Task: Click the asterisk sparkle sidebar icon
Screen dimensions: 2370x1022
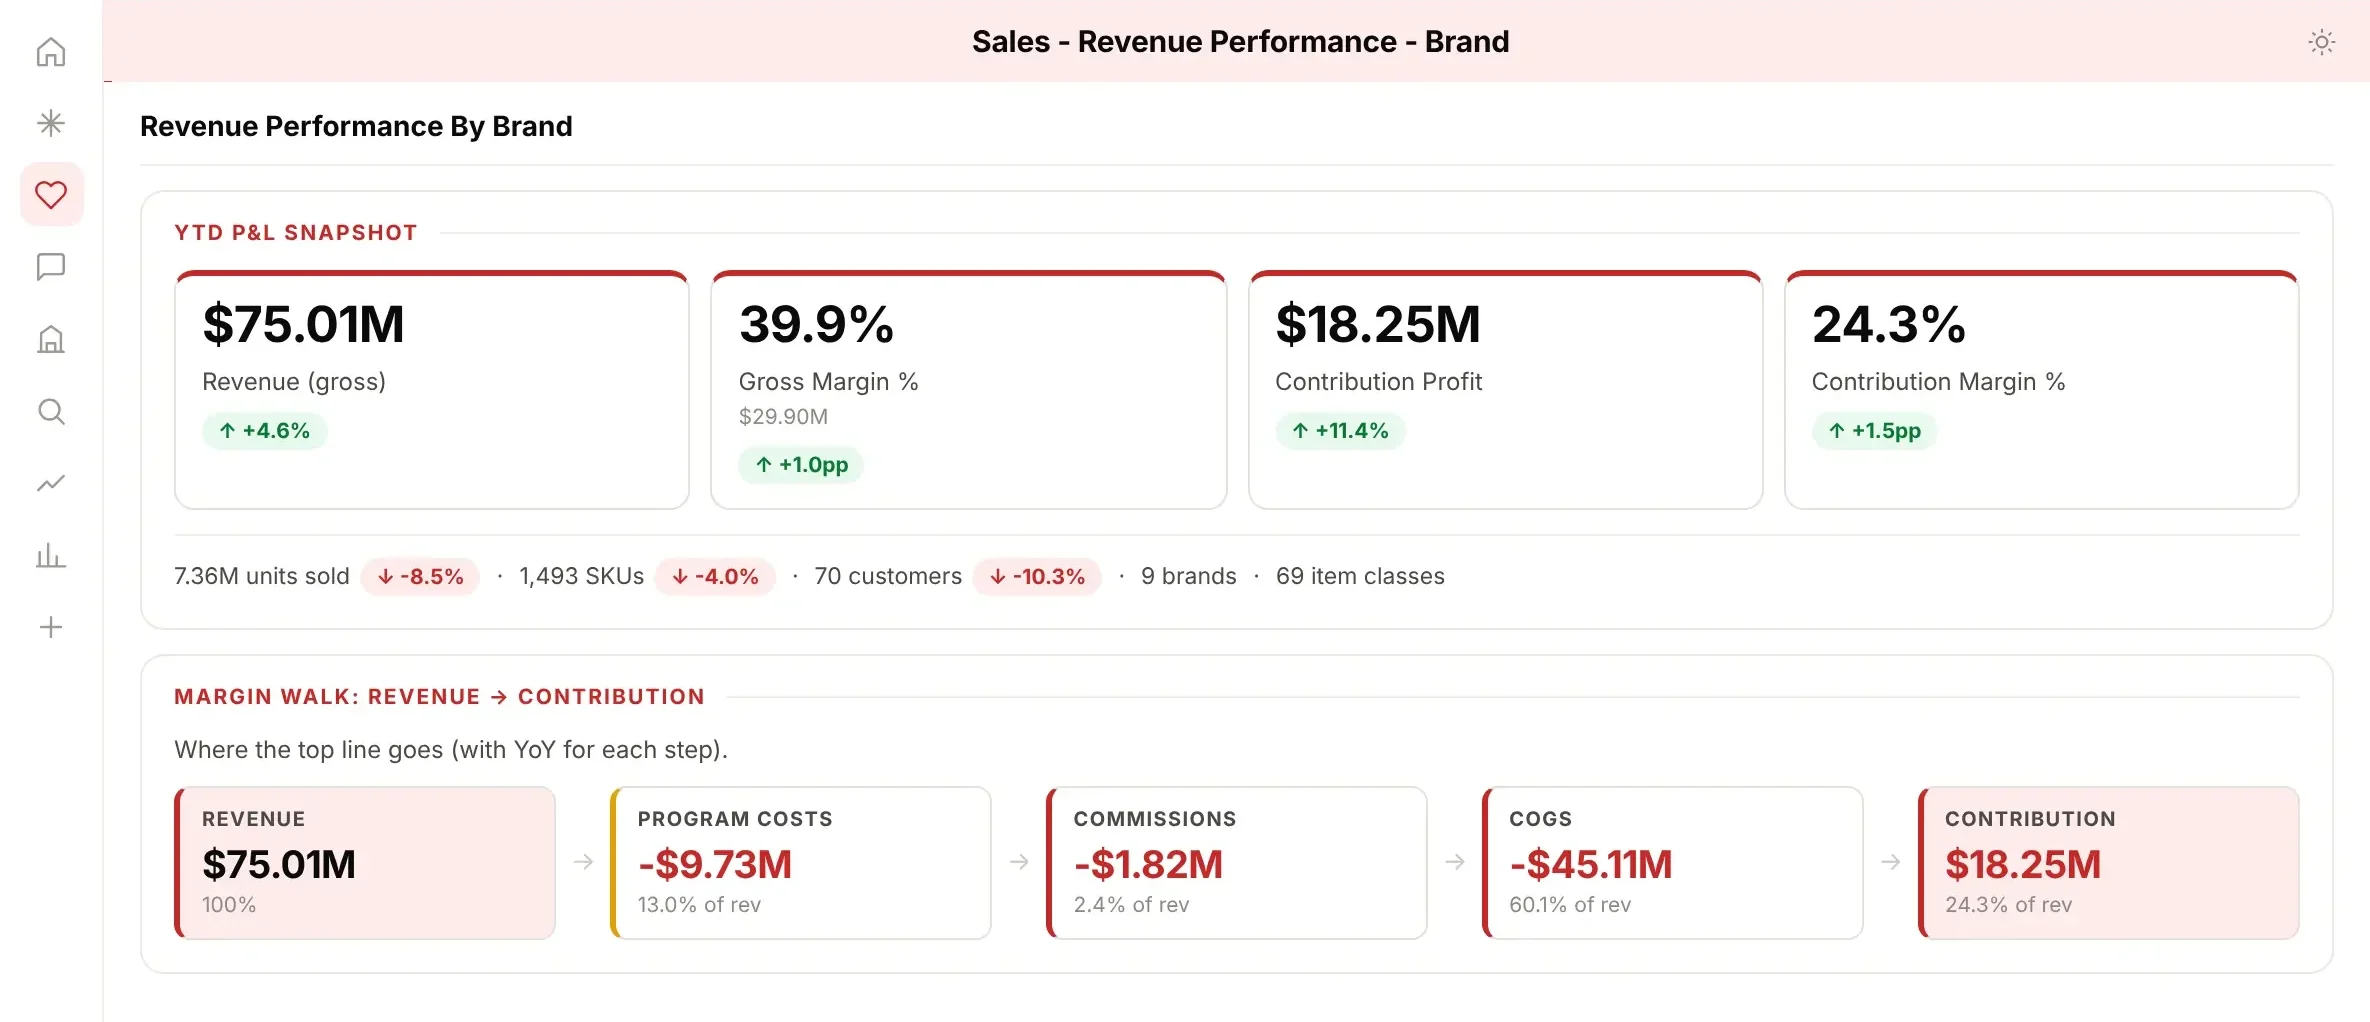Action: 51,123
